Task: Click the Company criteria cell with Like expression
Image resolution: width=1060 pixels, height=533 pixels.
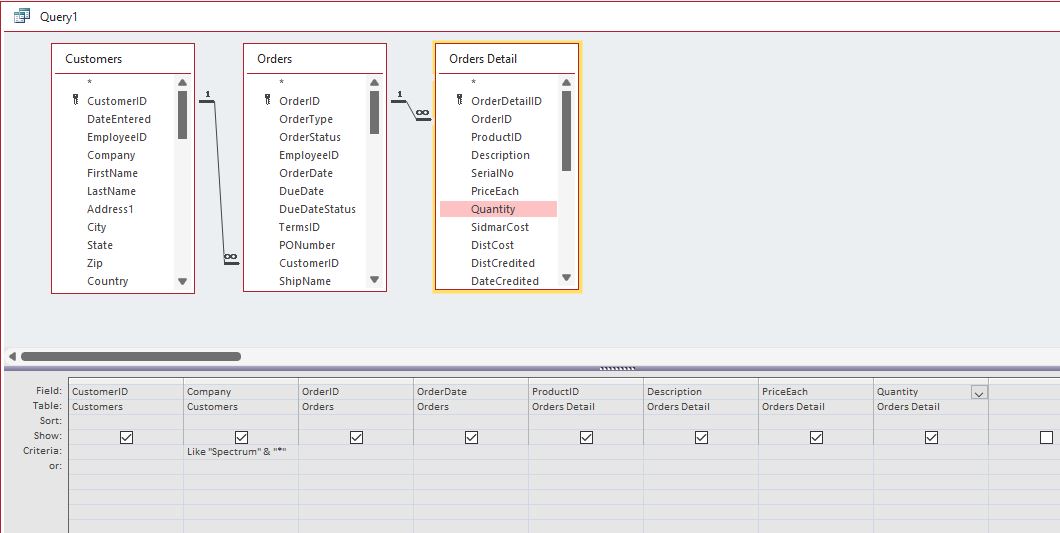Action: click(240, 452)
